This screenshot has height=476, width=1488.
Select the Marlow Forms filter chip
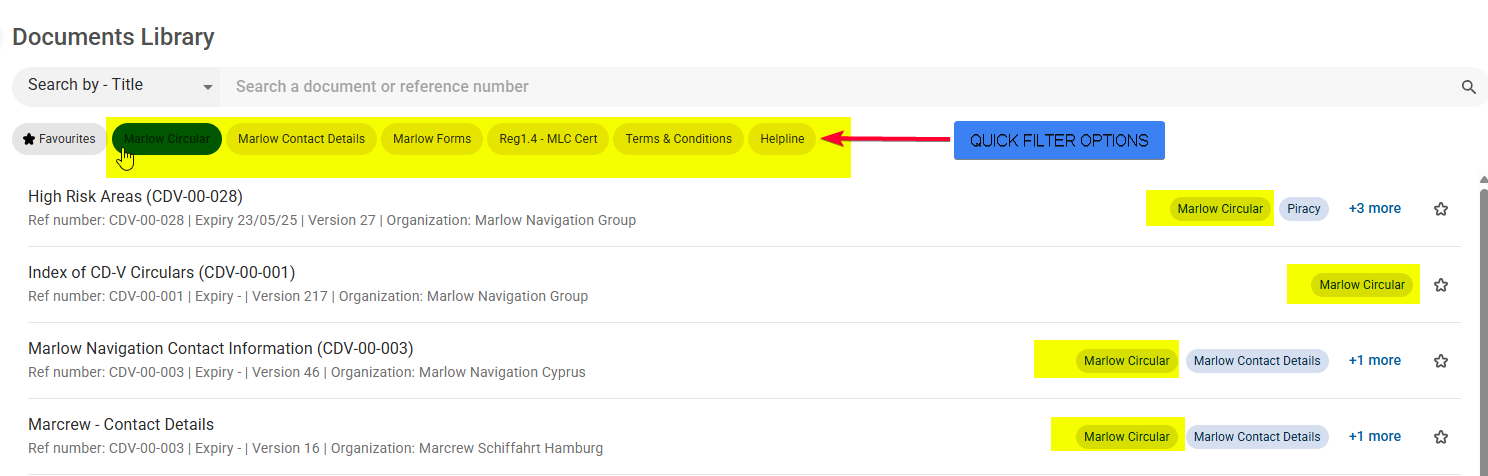(x=432, y=139)
